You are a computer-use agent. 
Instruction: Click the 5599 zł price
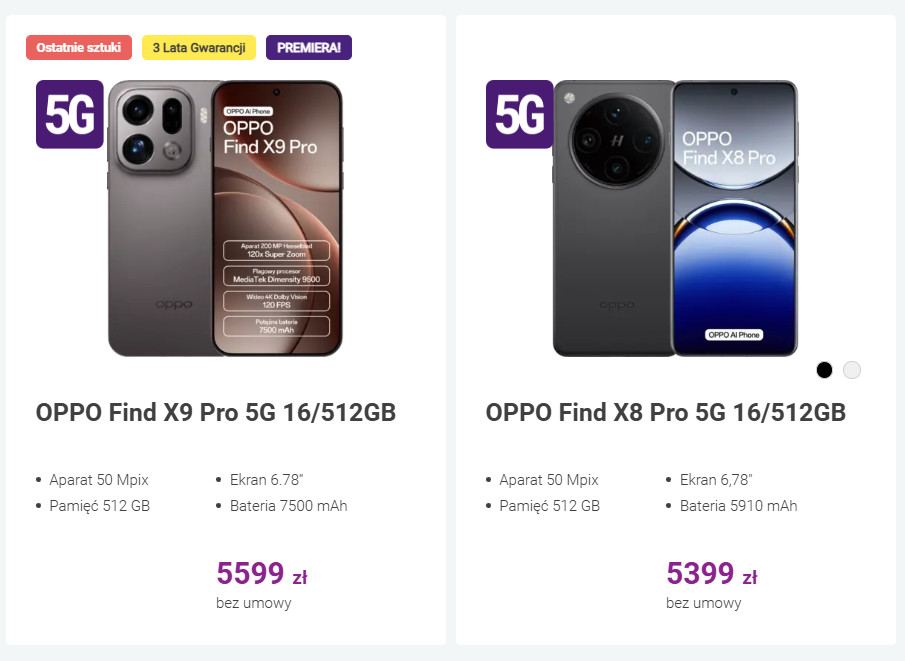pyautogui.click(x=262, y=573)
